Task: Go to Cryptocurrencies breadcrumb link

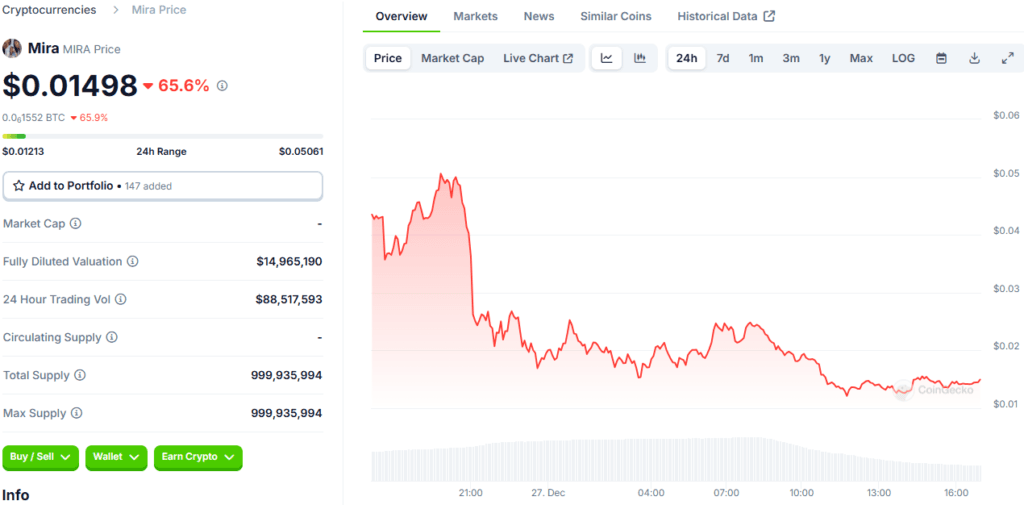Action: tap(50, 10)
